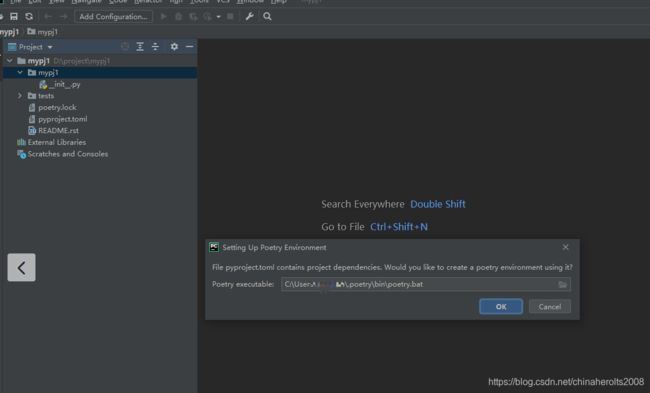Viewport: 650px width, 393px height.
Task: Click the Scratches and Consoles node
Action: coord(63,154)
